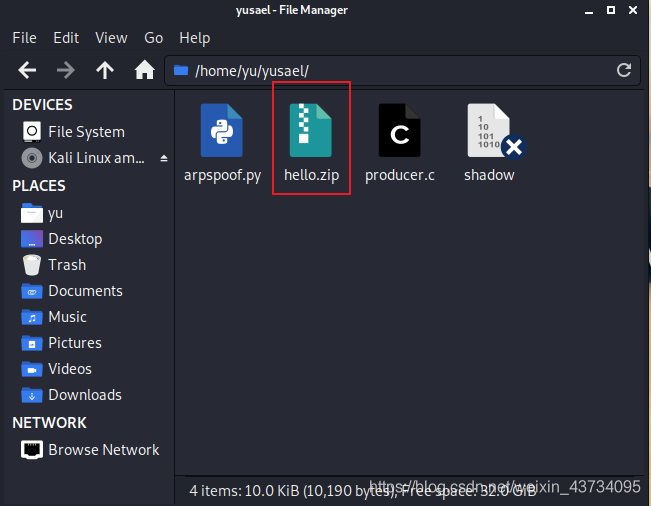Click the Documents folder icon

(x=32, y=291)
